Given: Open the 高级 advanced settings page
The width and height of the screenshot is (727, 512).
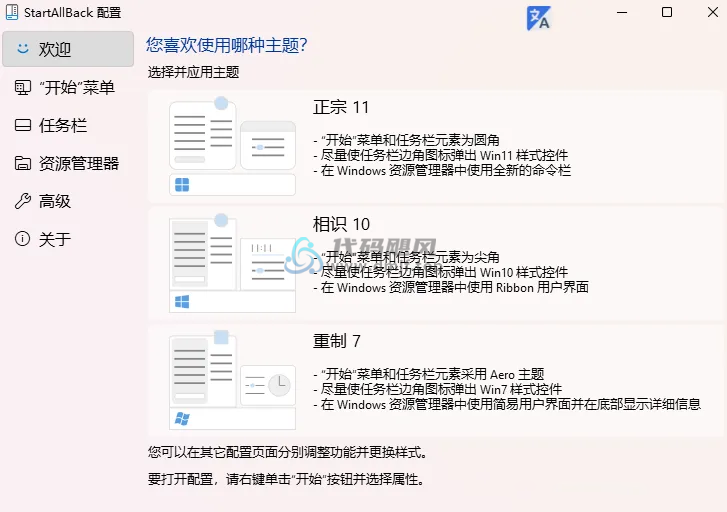Looking at the screenshot, I should tap(68, 201).
